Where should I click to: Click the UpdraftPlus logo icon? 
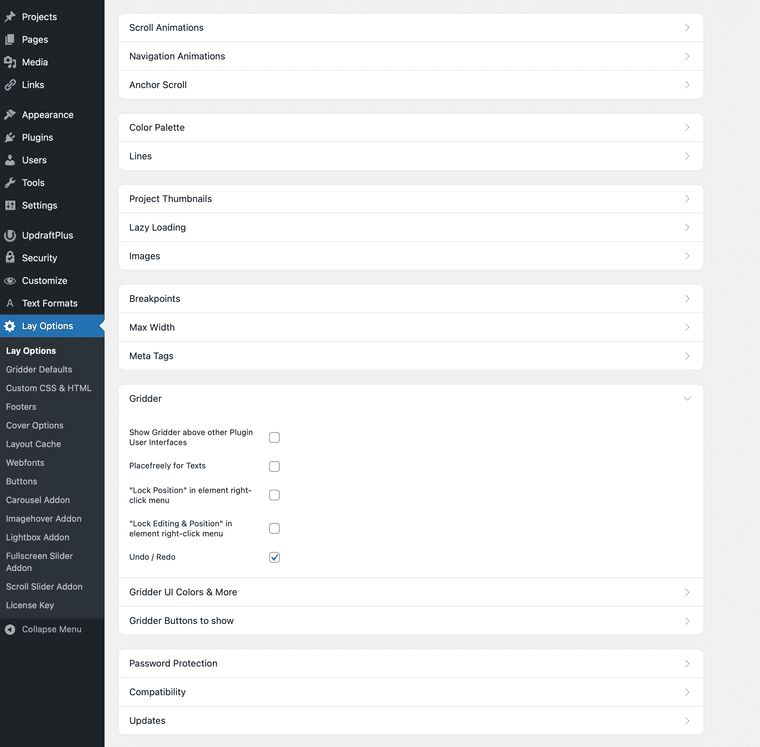pos(10,236)
